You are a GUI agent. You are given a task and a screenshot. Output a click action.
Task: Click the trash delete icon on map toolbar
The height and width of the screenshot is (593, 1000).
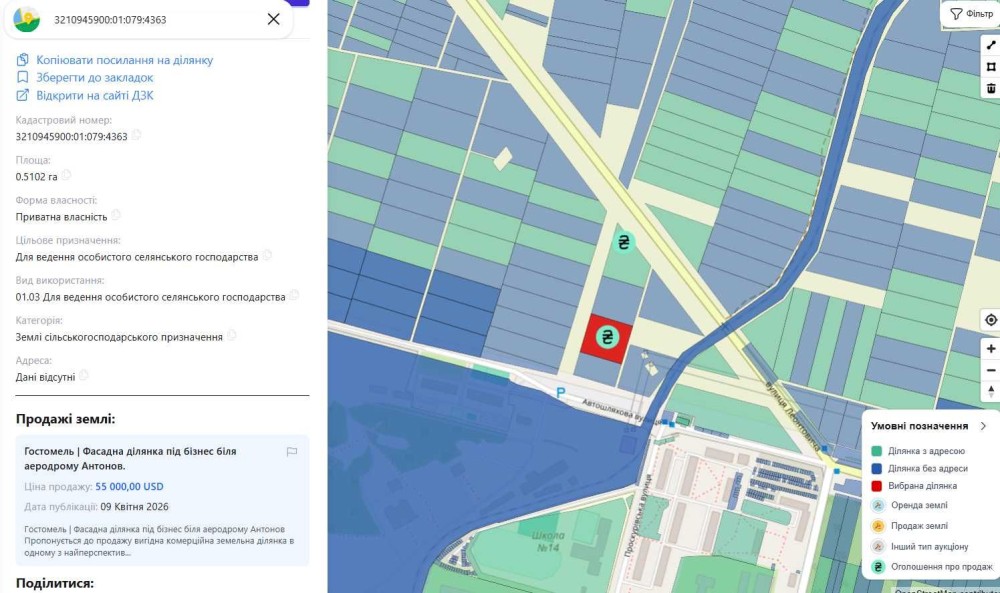click(990, 88)
